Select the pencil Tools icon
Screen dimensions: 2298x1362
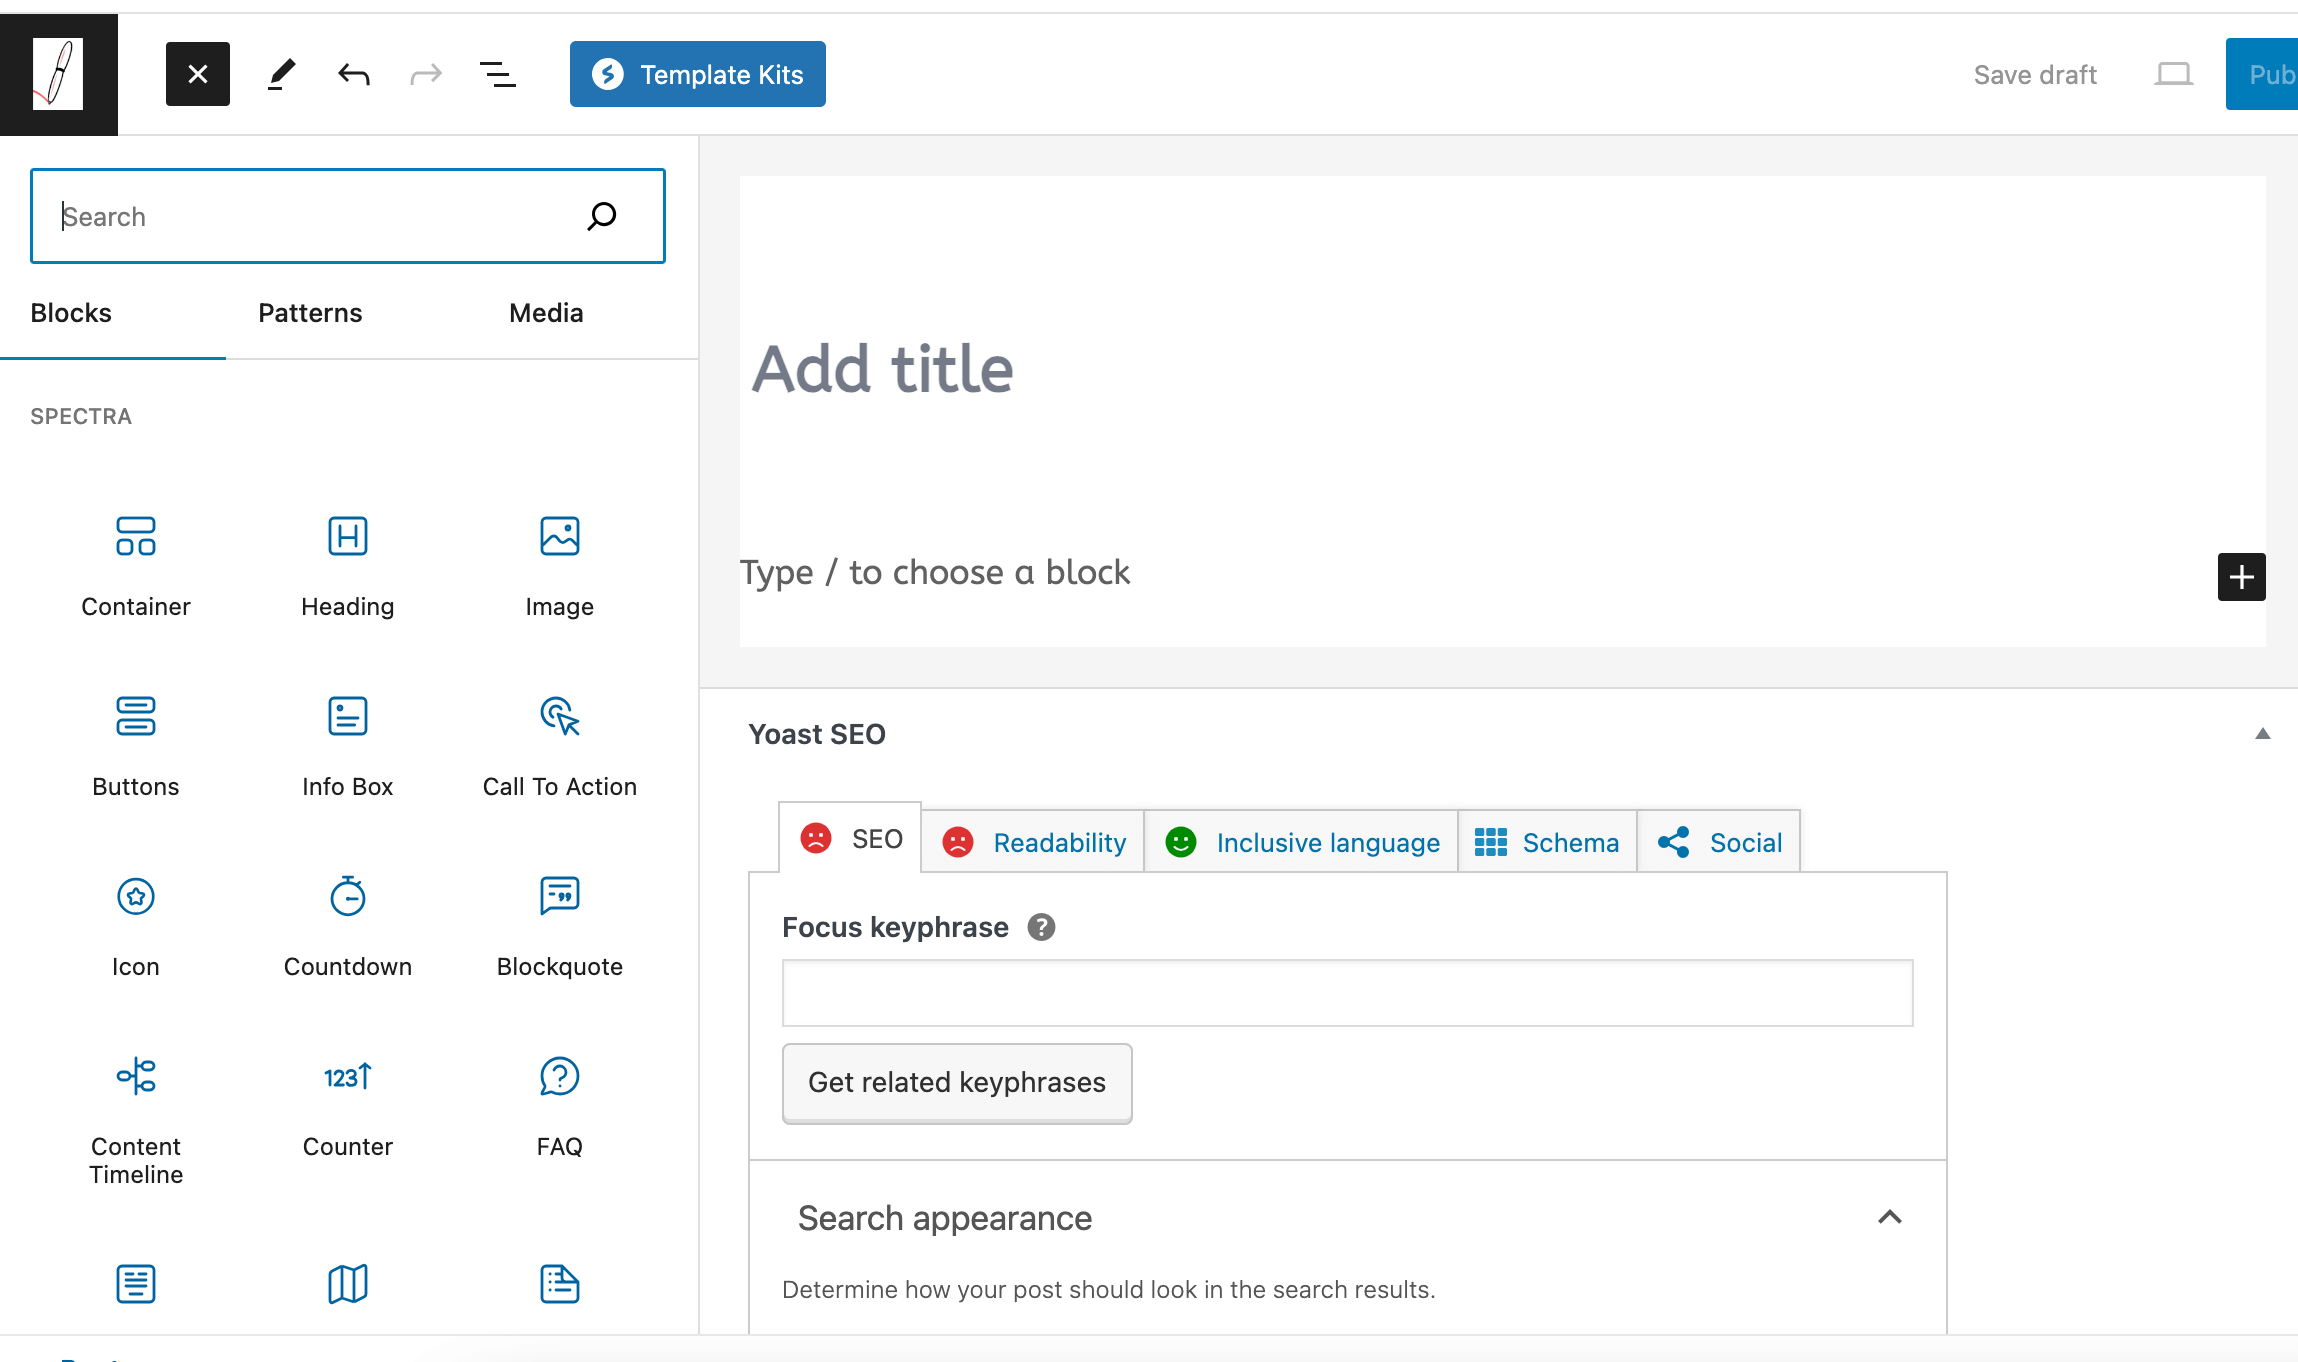coord(282,74)
